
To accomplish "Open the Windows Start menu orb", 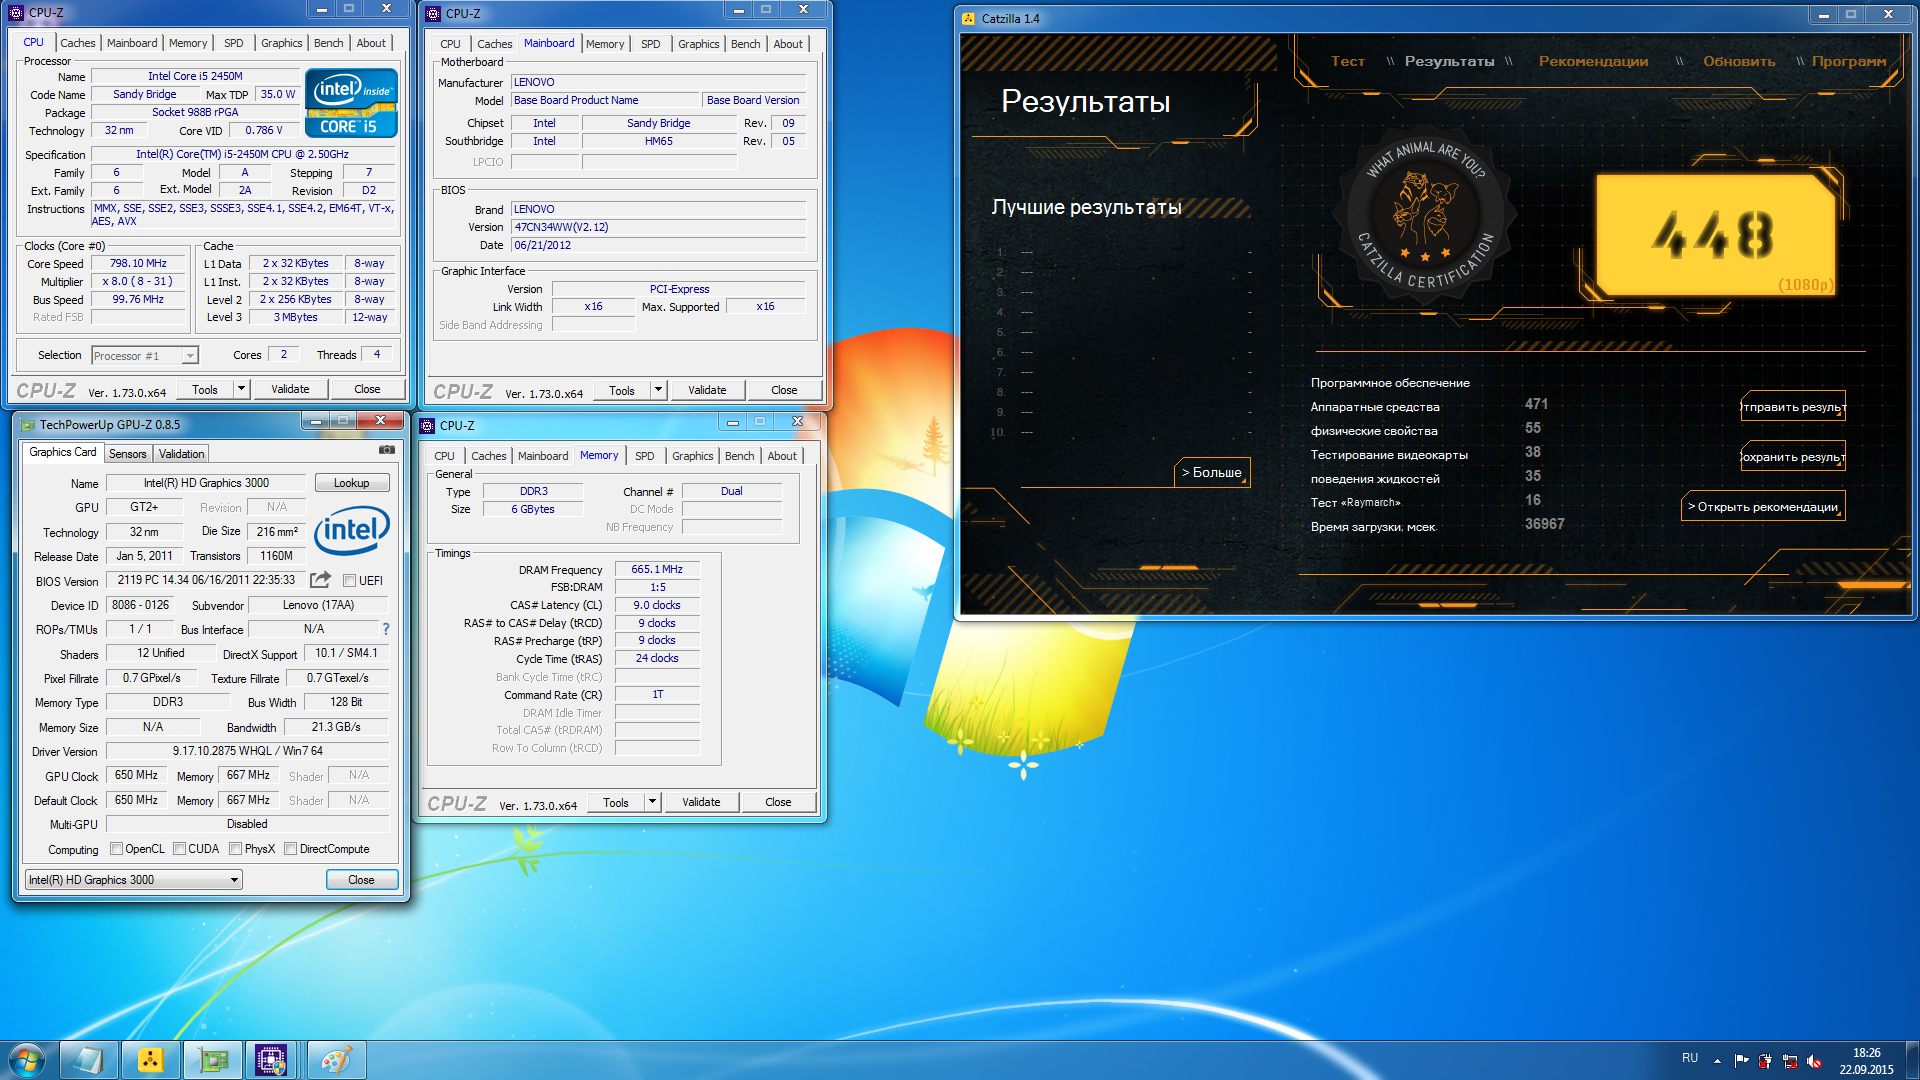I will 27,1060.
